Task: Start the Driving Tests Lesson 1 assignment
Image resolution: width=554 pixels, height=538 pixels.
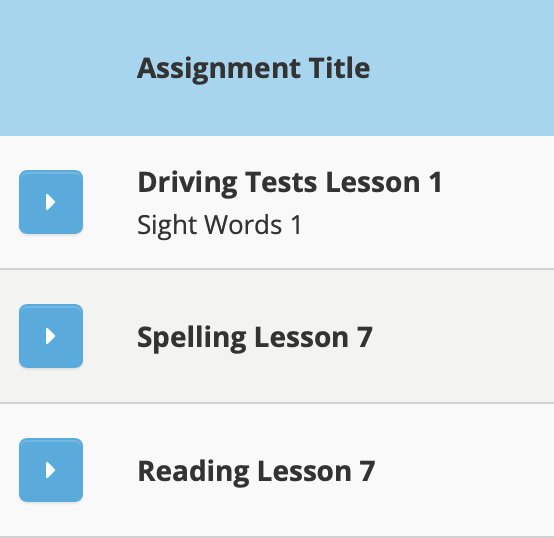Action: pyautogui.click(x=51, y=202)
